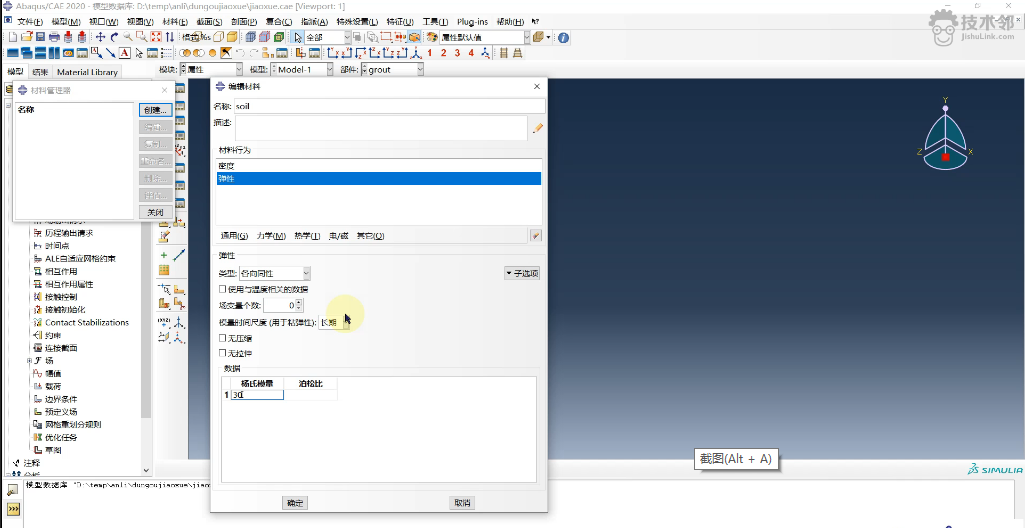
Task: Enable the 无拉伸 checkbox
Action: pos(223,353)
